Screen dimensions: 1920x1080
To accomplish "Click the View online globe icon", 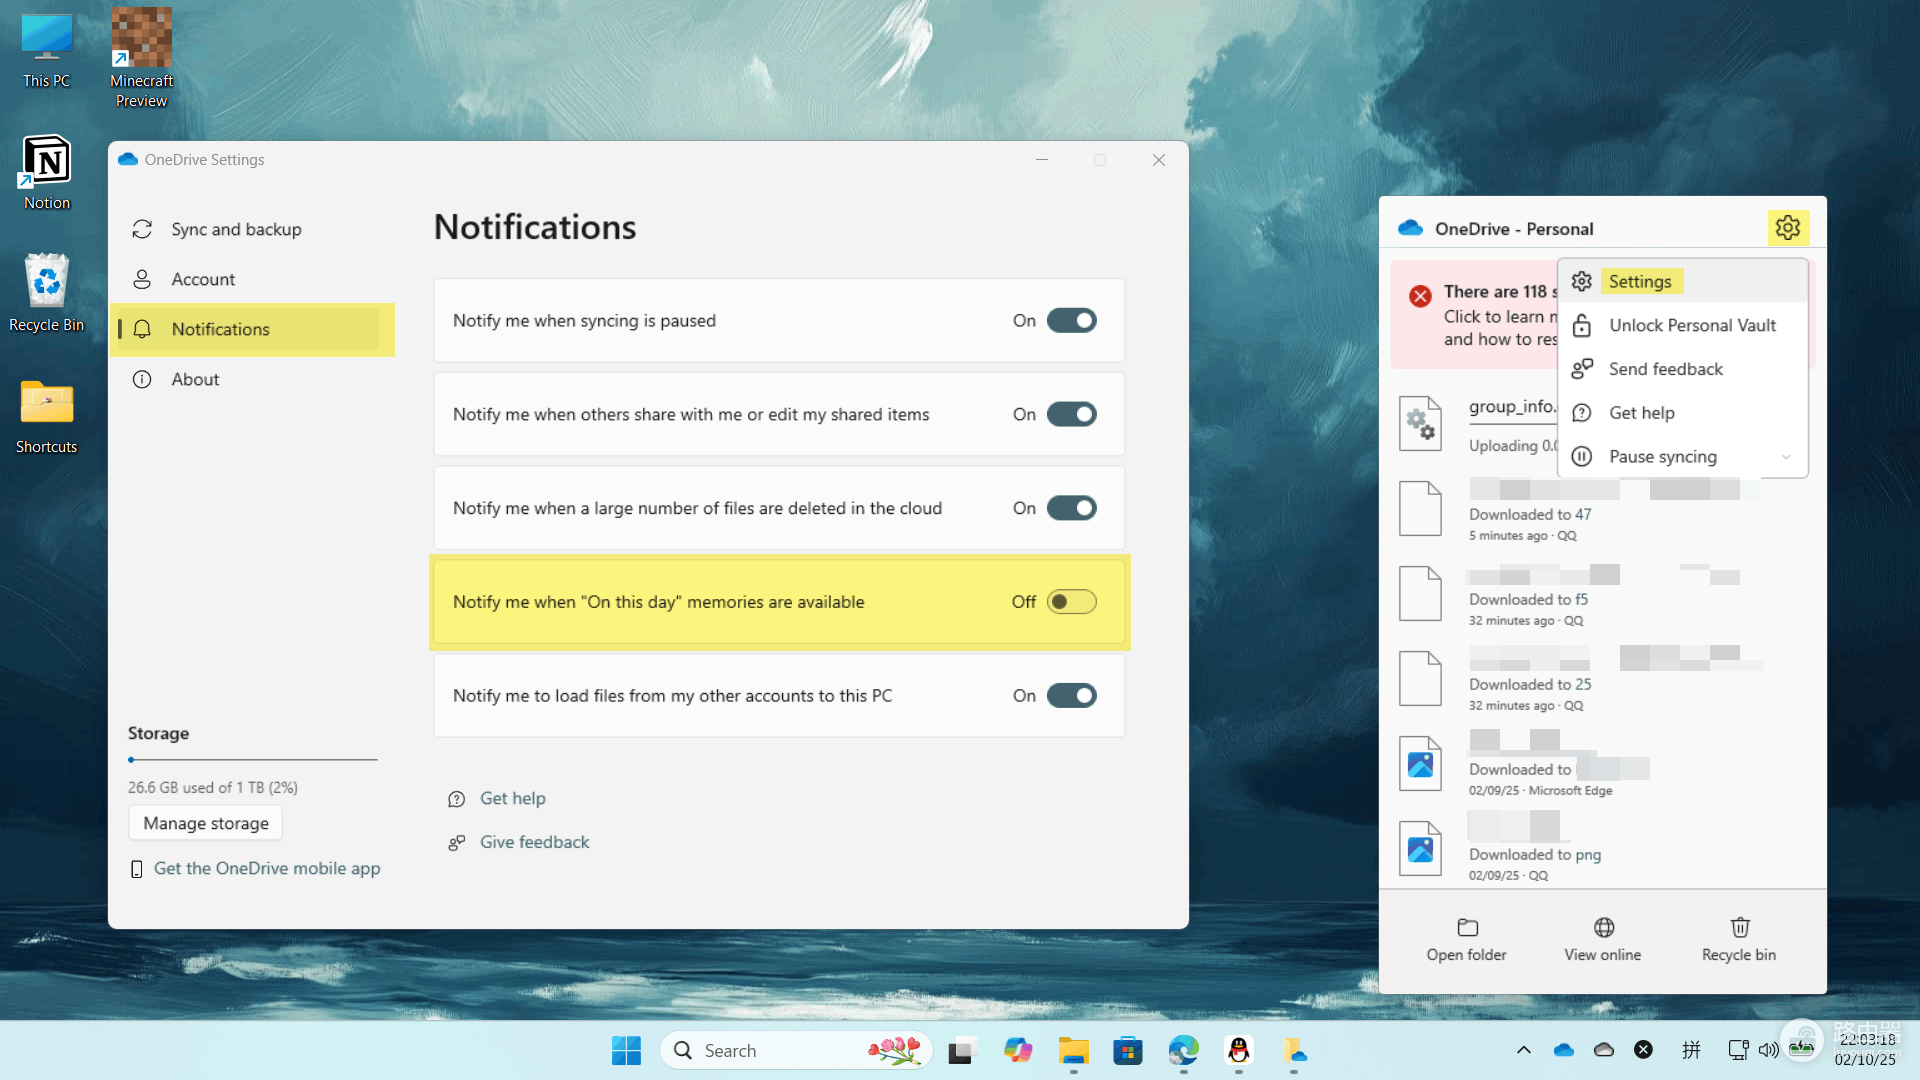I will click(x=1603, y=927).
